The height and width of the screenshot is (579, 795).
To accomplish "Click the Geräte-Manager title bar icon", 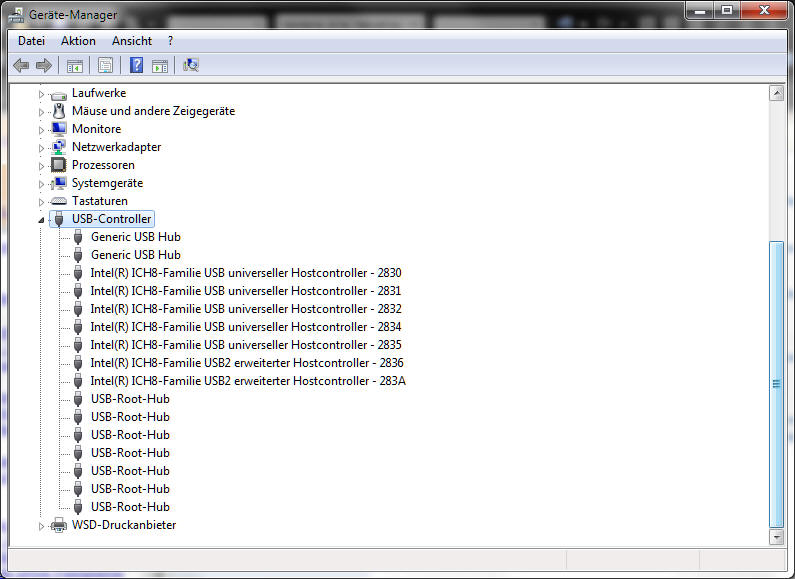I will click(x=16, y=15).
